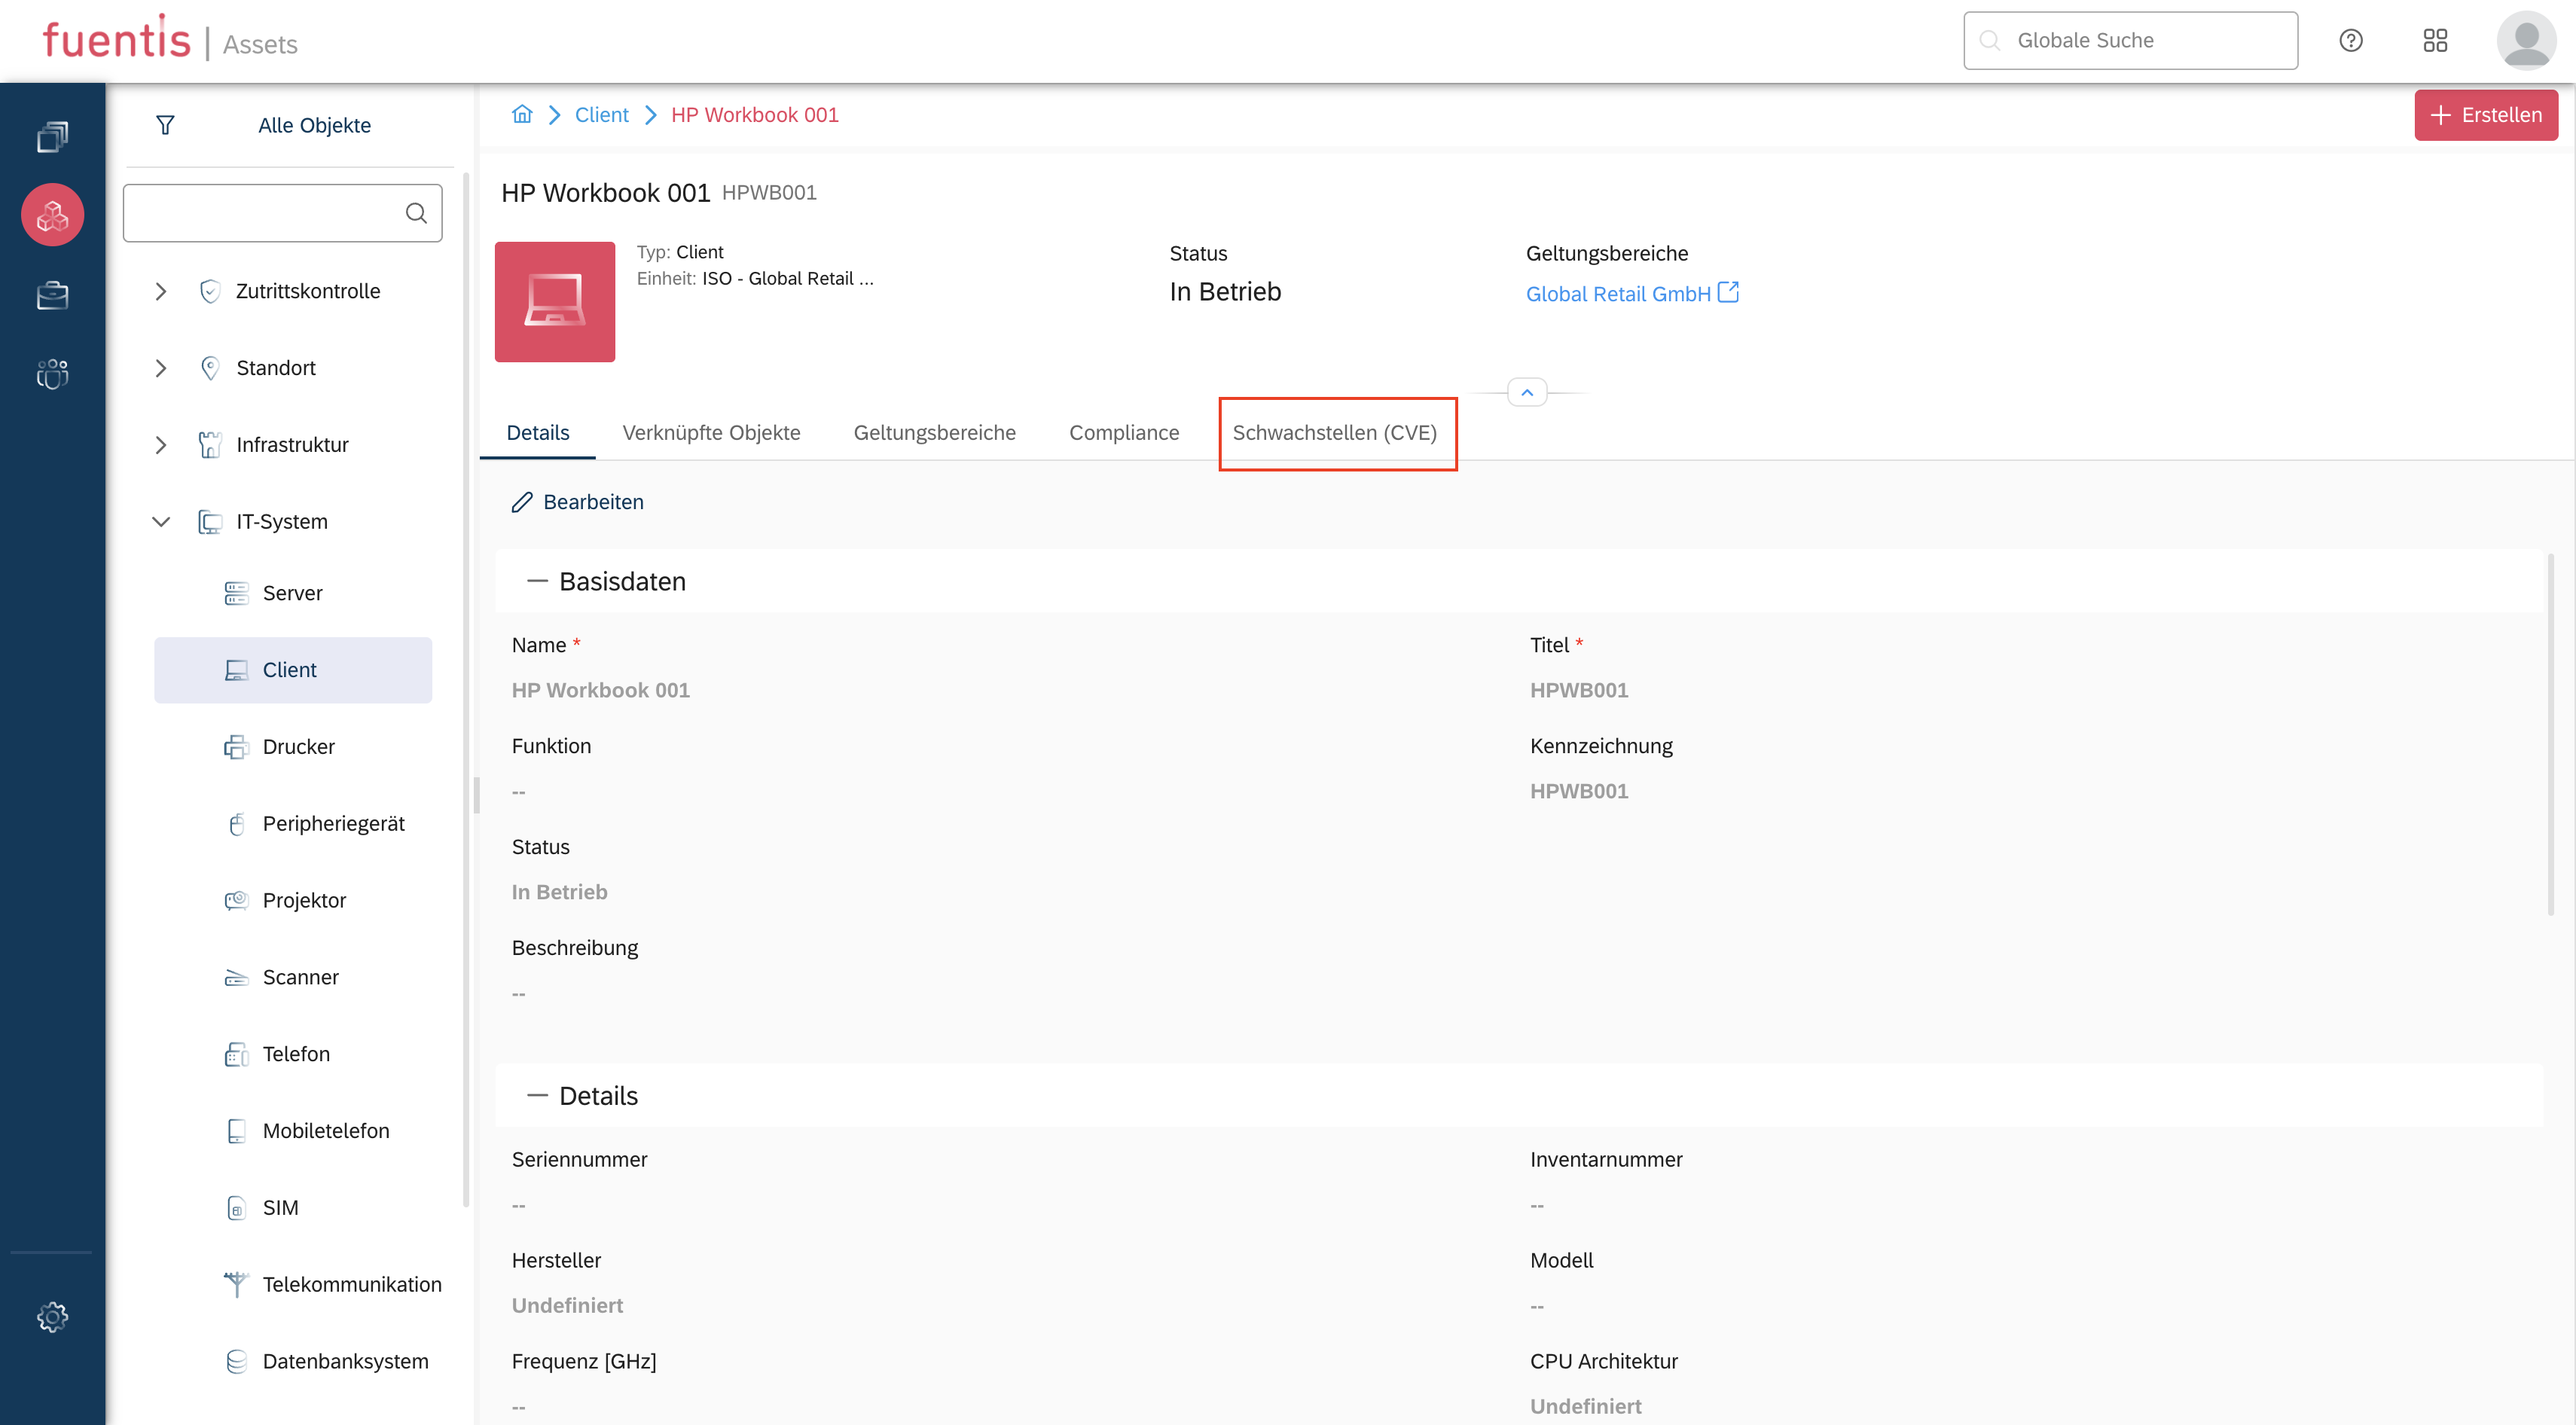Expand the Standort tree node
This screenshot has width=2576, height=1425.
(x=161, y=368)
